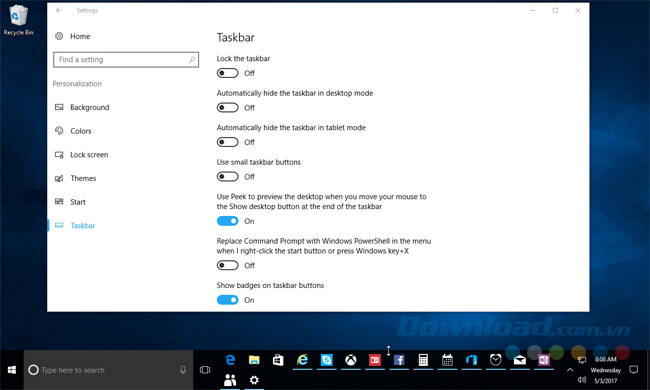This screenshot has width=650, height=390.
Task: Open the Mail app on taskbar
Action: [x=519, y=360]
